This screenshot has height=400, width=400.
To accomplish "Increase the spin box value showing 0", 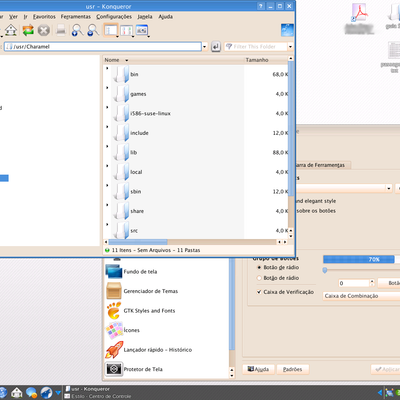I will (372, 281).
